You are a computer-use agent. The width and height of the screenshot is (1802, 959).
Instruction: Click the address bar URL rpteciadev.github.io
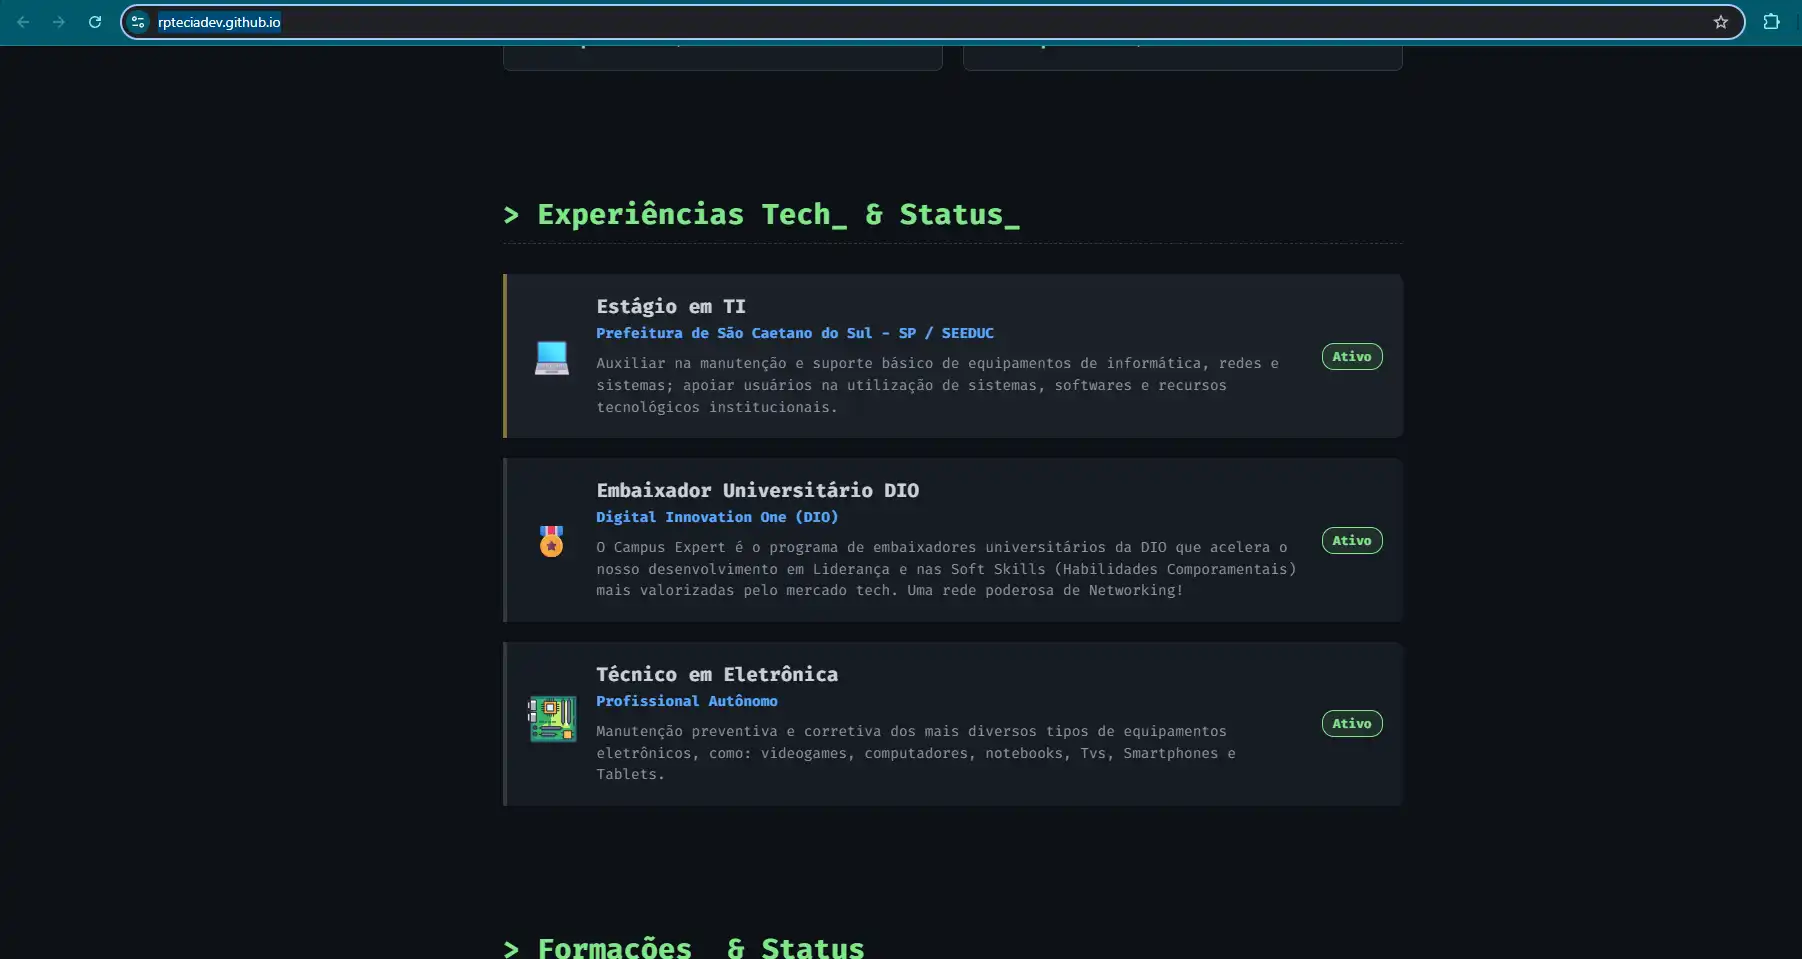219,22
